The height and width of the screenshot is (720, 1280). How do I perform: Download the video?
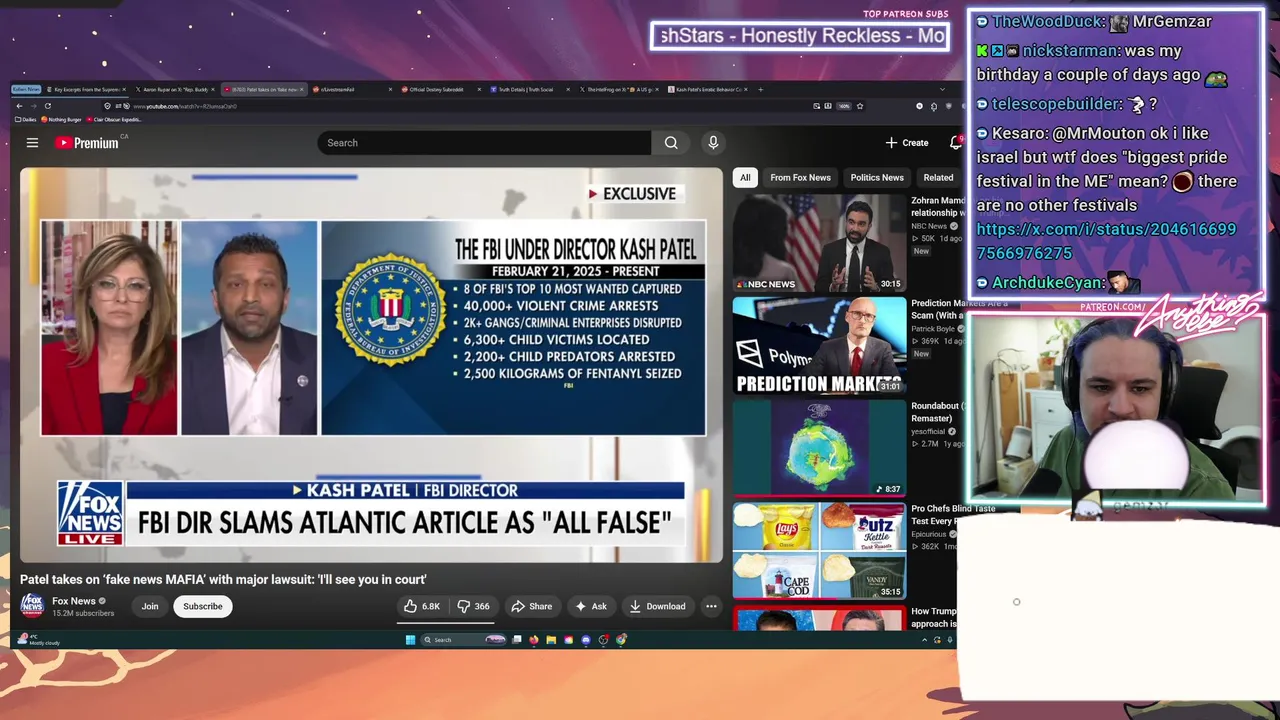(657, 606)
